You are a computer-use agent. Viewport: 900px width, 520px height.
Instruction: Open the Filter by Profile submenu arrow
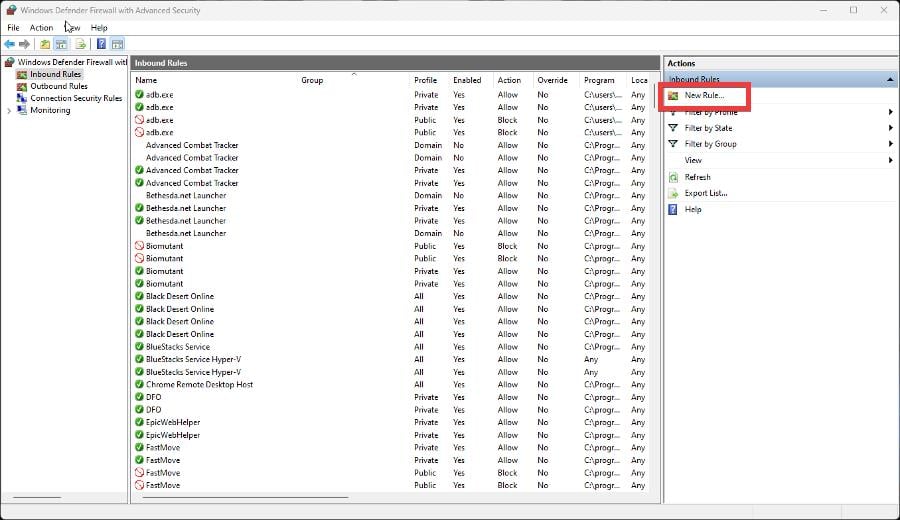click(x=890, y=112)
